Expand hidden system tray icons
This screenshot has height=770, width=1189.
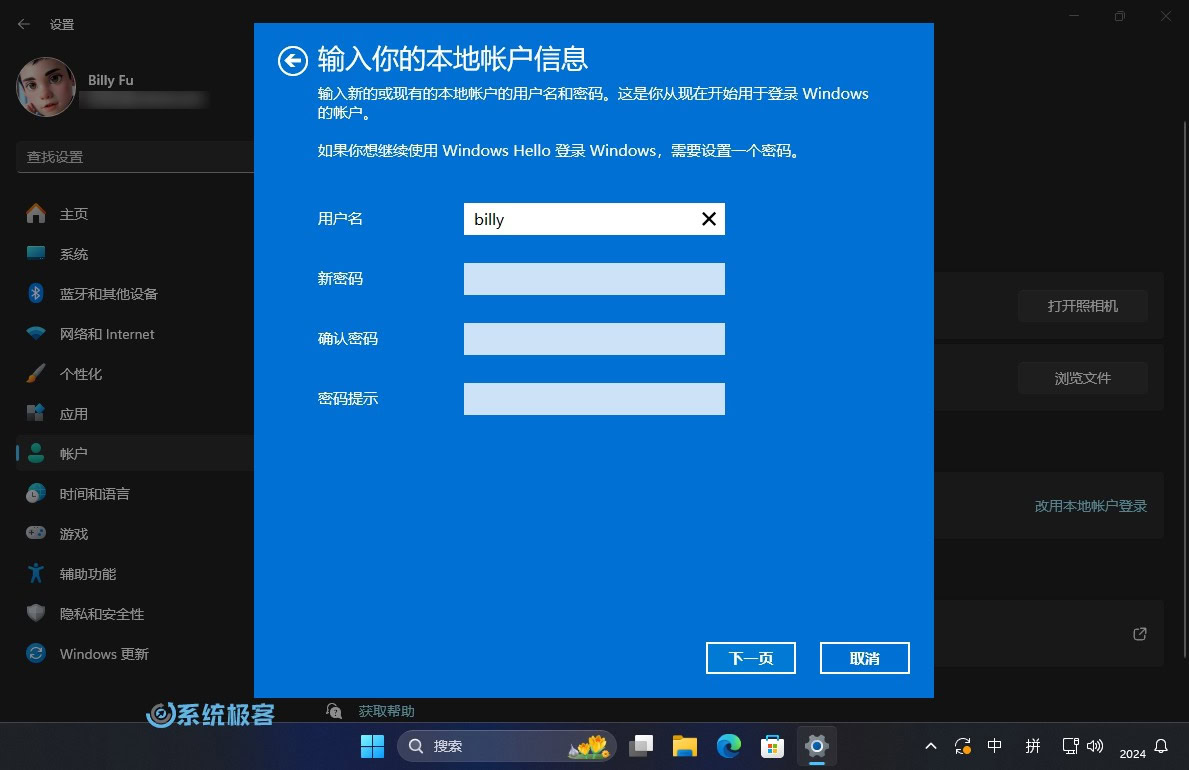[x=930, y=746]
